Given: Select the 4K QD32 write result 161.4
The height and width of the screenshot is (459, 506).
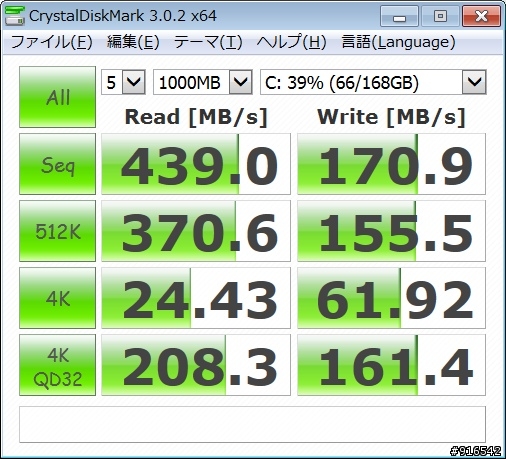Looking at the screenshot, I should [391, 365].
